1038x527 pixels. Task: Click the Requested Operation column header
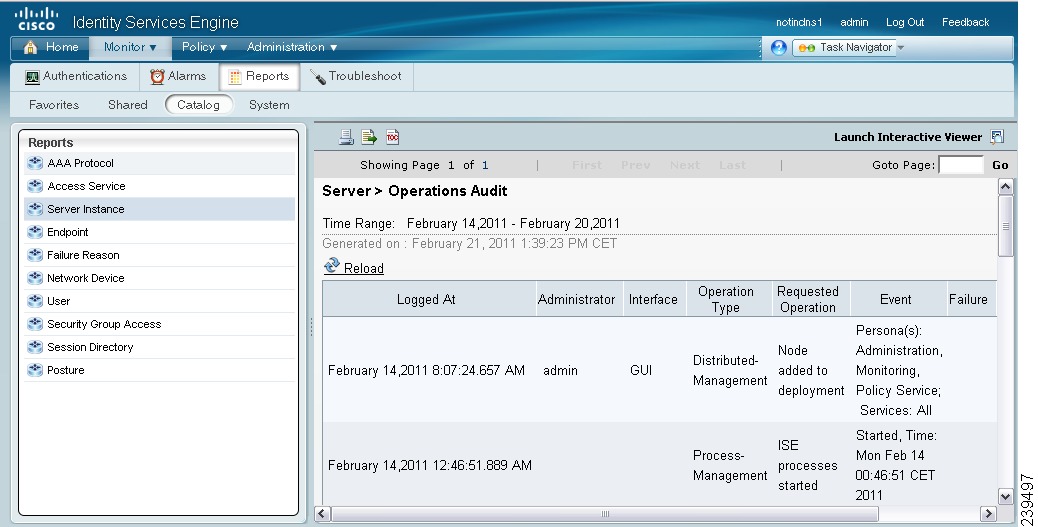pyautogui.click(x=808, y=299)
